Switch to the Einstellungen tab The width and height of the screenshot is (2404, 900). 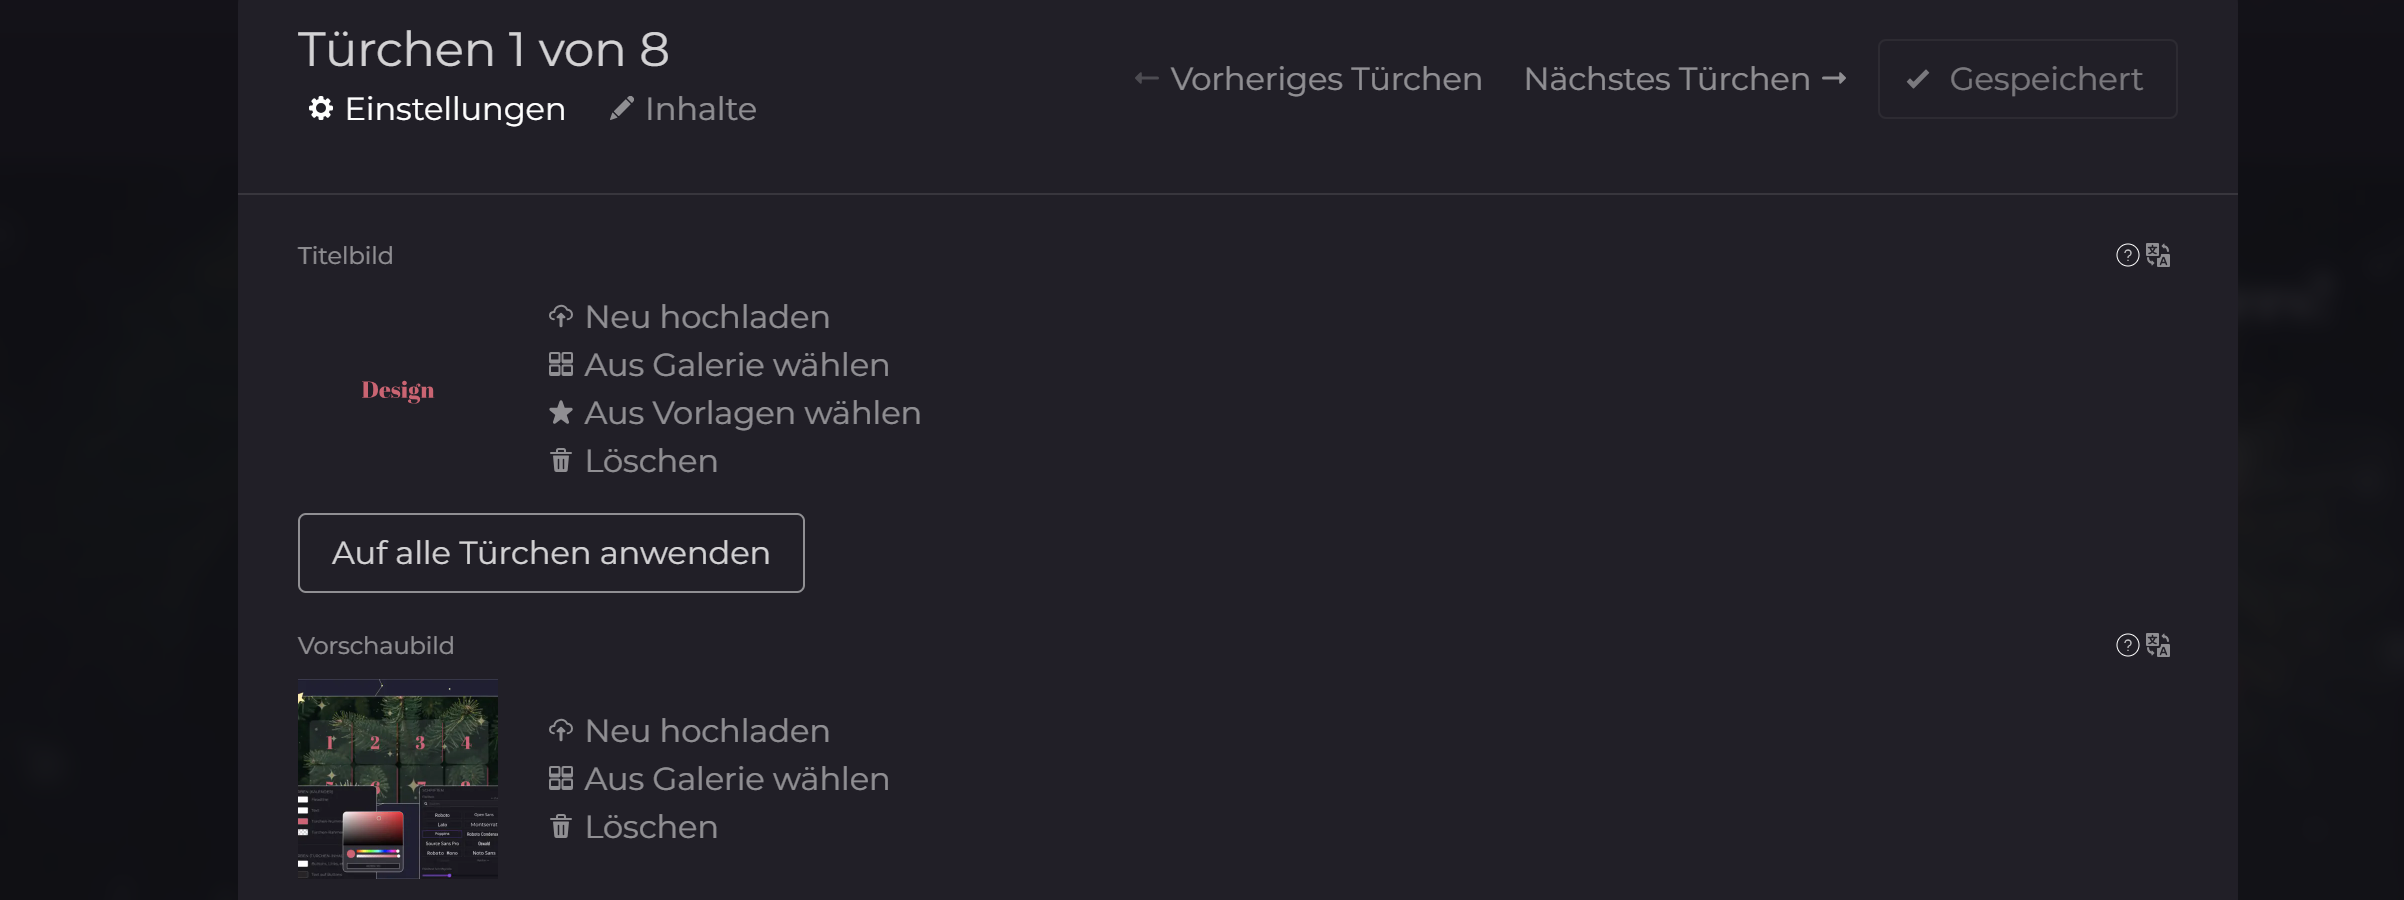(x=454, y=109)
